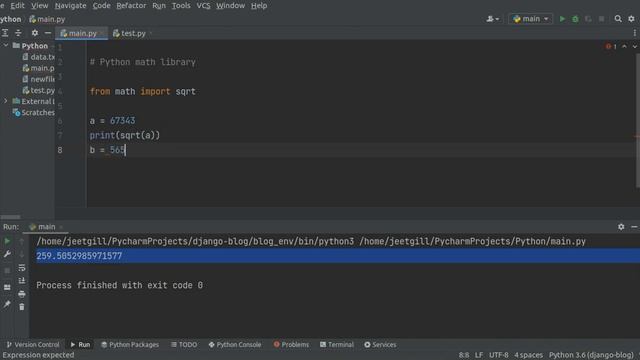Viewport: 640px width, 360px height.
Task: Select data.txt in Project tree
Action: [38, 57]
